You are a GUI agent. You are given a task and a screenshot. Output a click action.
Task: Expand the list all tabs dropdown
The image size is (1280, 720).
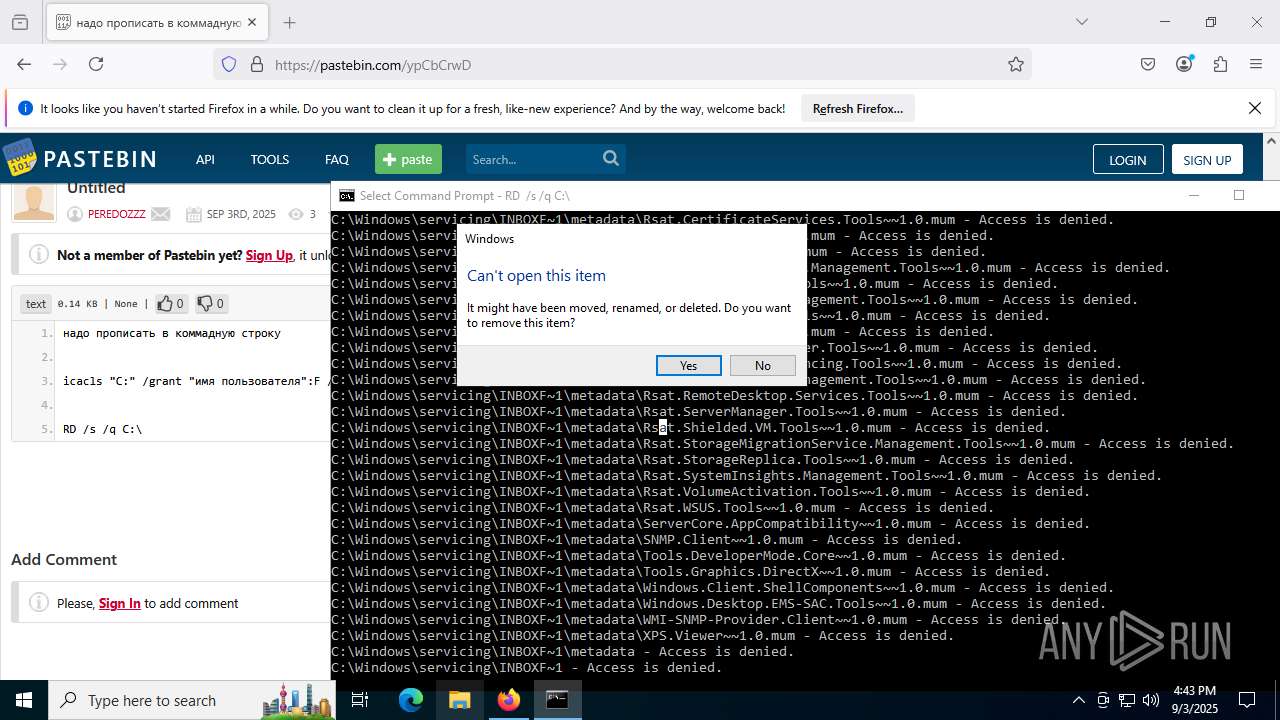(x=1081, y=22)
